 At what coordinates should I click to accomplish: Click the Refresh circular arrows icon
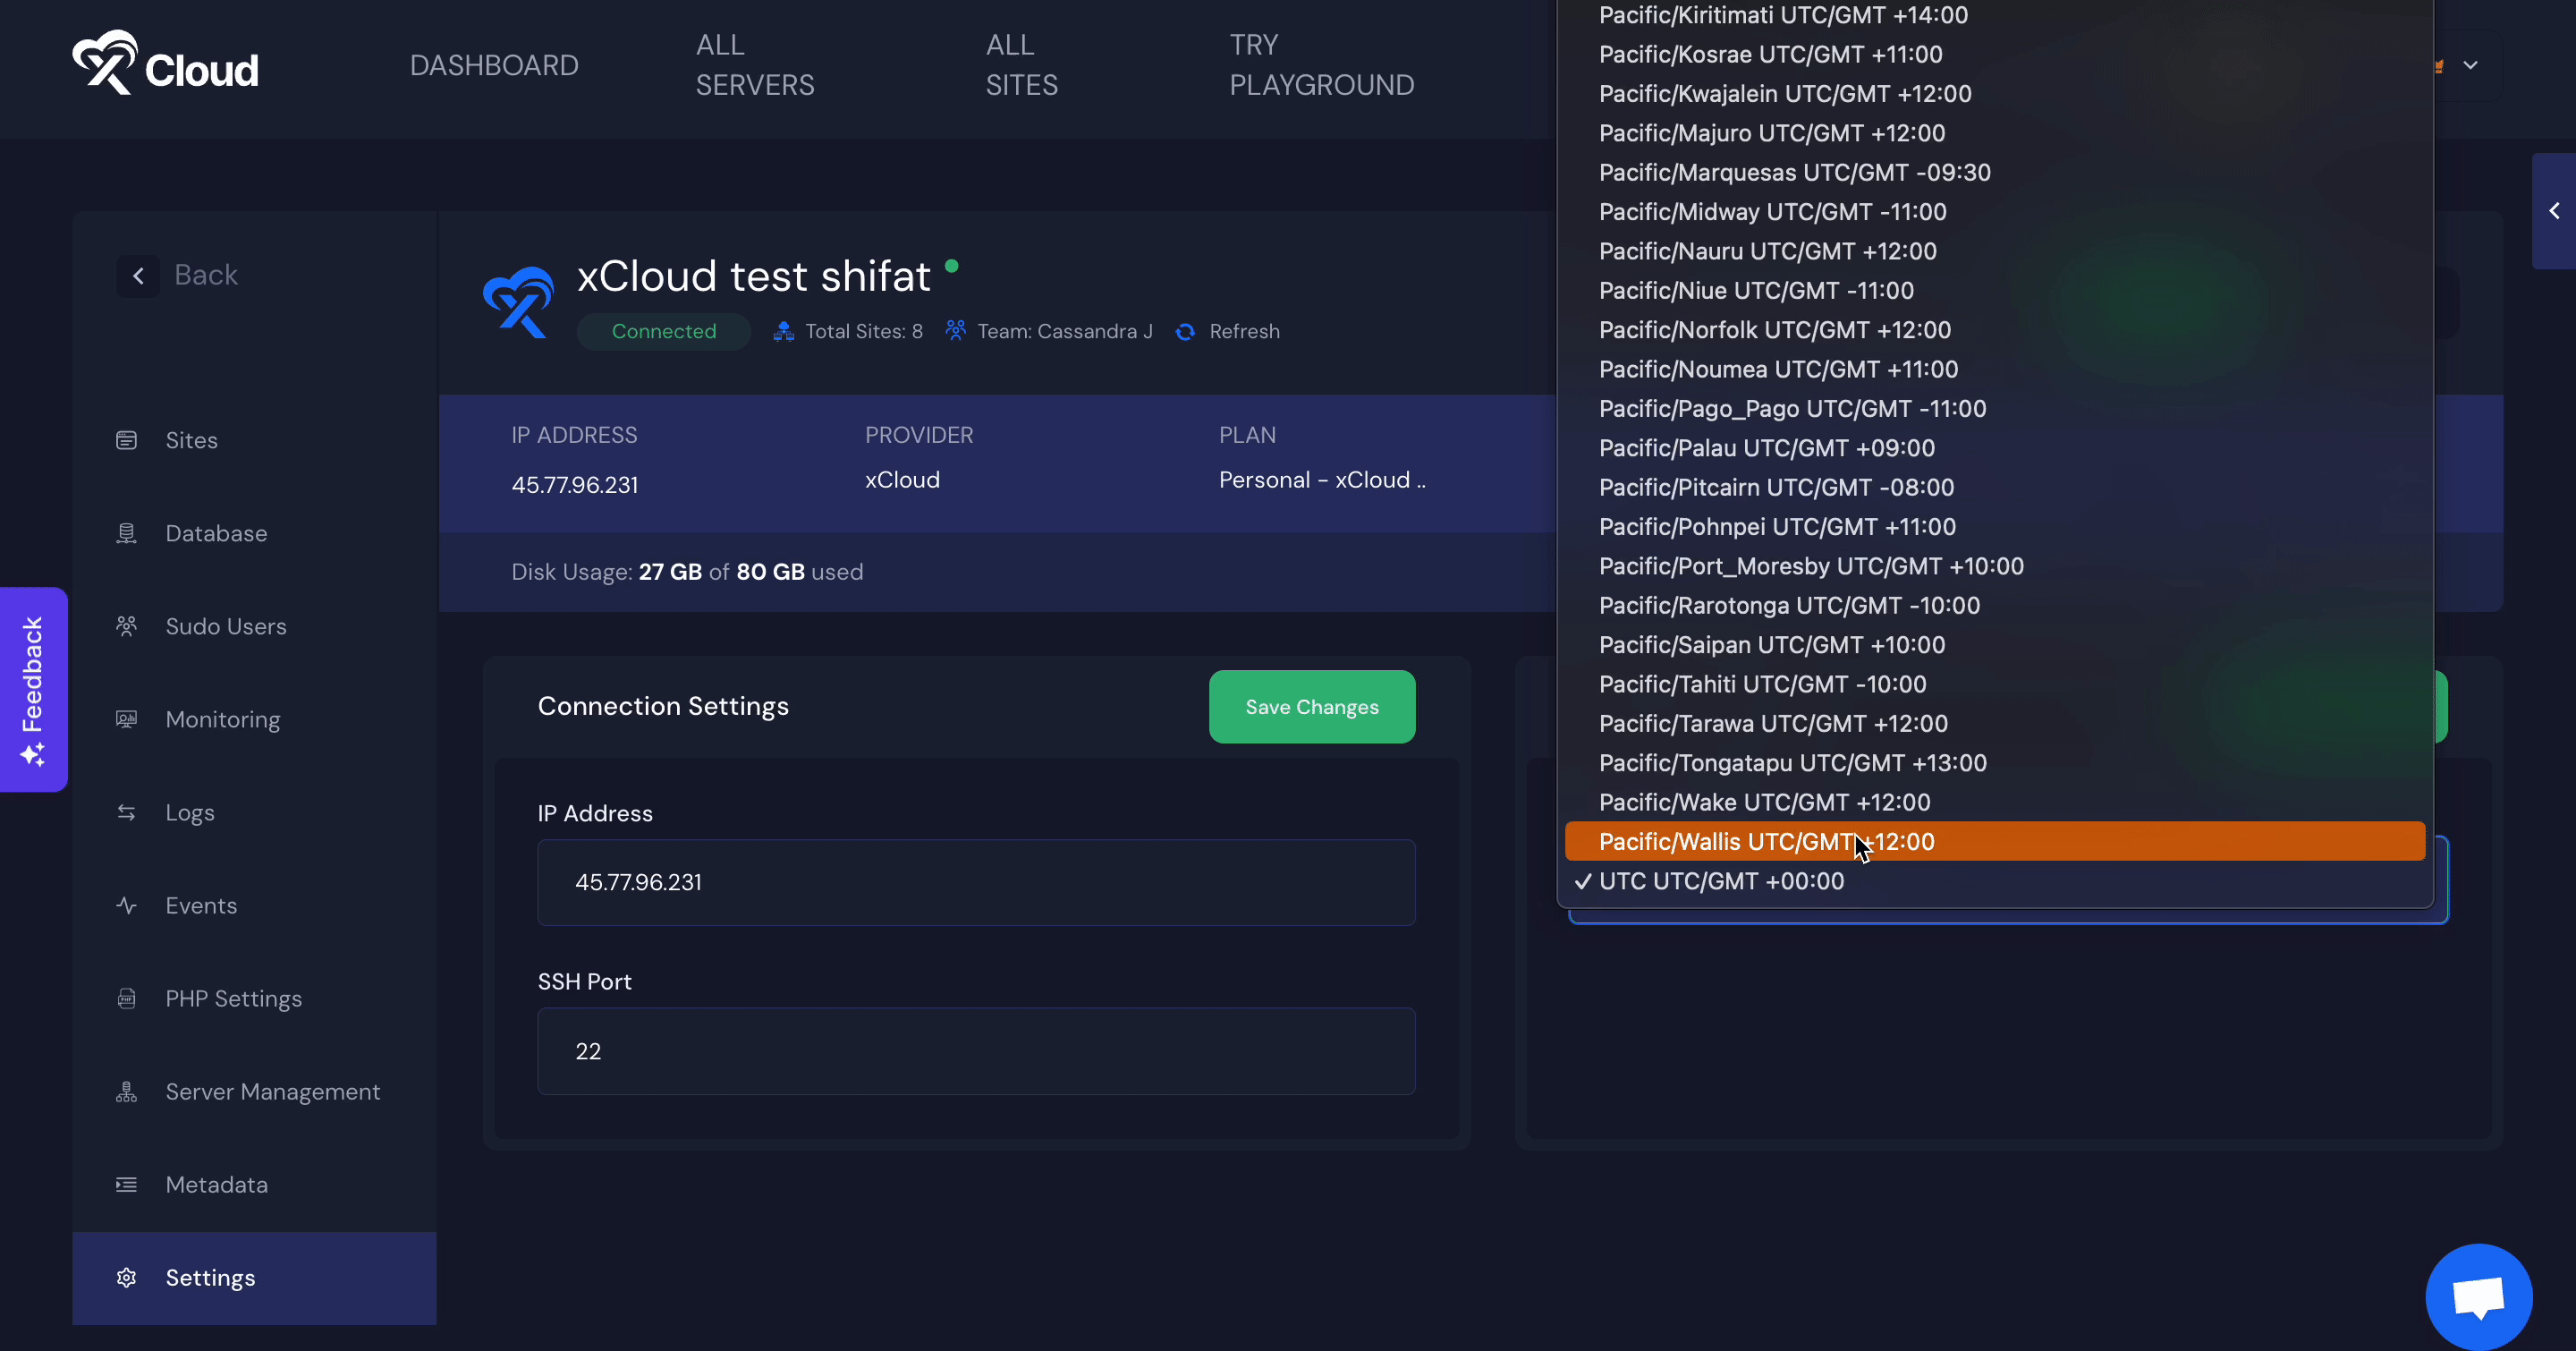click(1185, 332)
